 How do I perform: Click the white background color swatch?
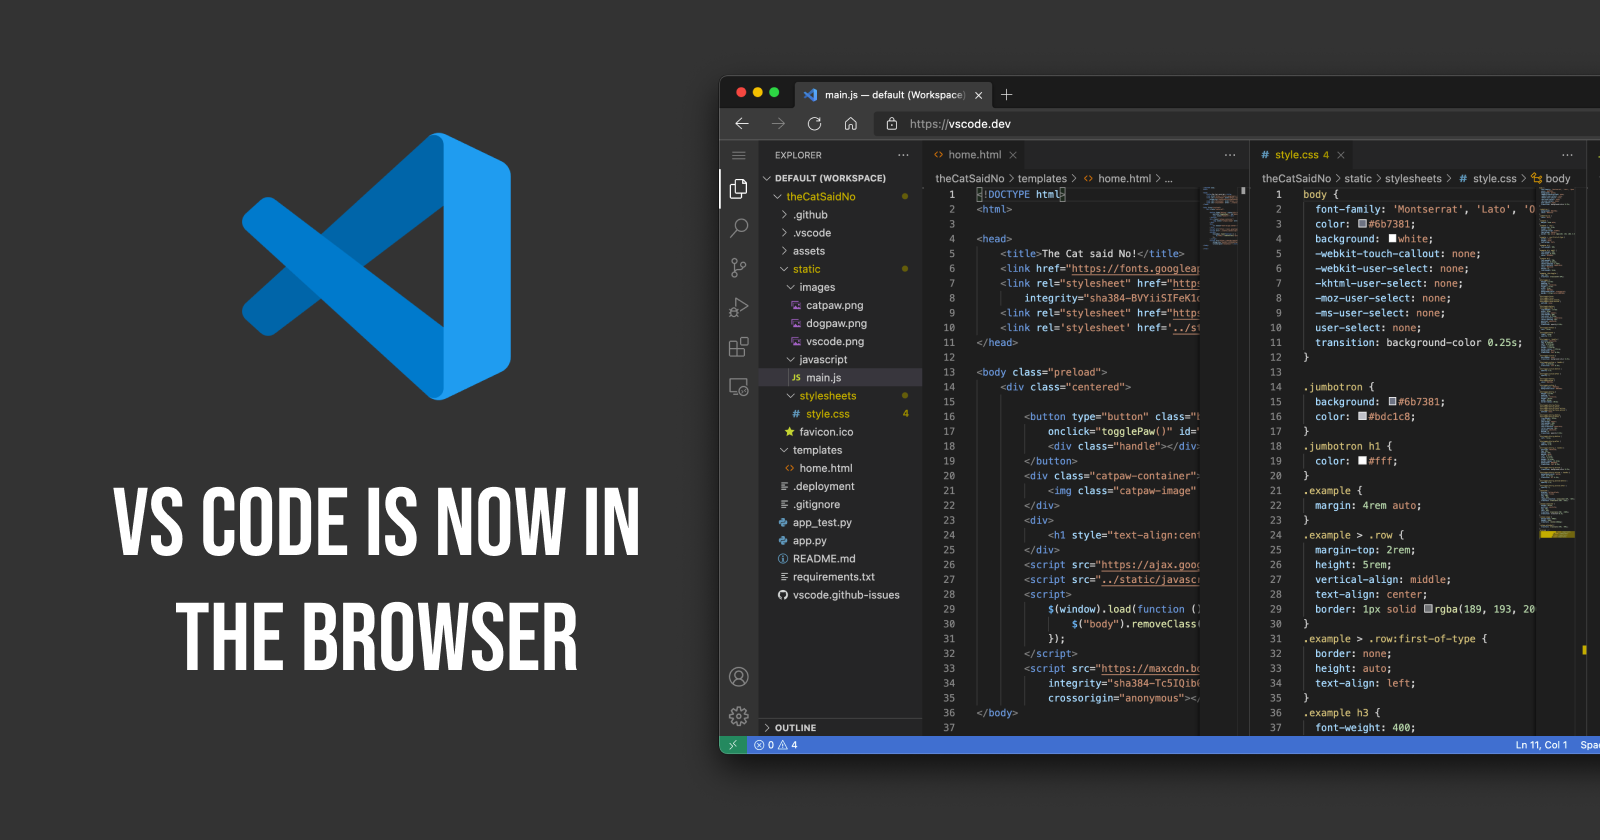pyautogui.click(x=1392, y=239)
